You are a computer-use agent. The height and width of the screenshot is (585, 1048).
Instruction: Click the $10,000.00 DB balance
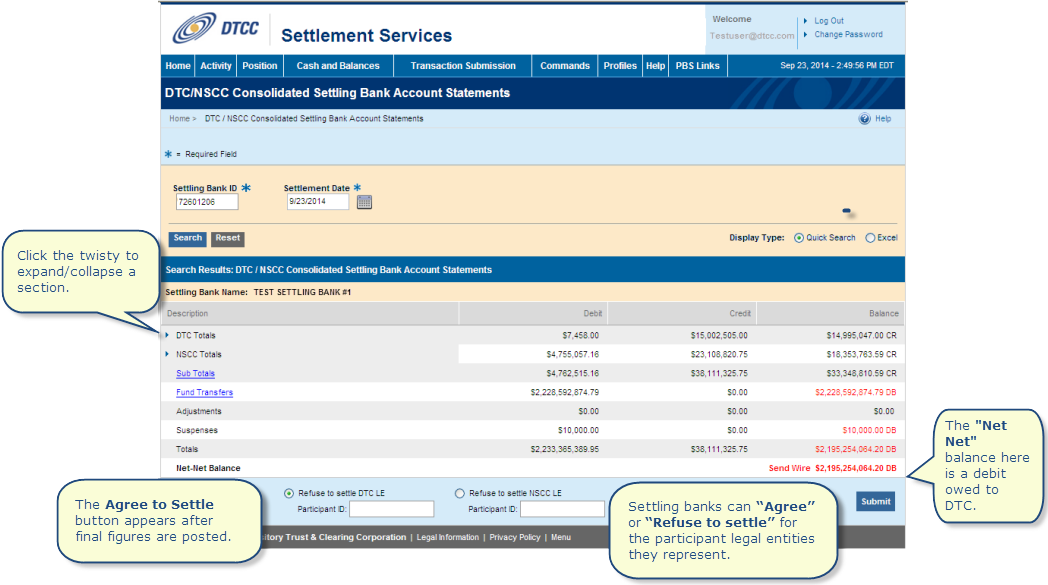(870, 431)
